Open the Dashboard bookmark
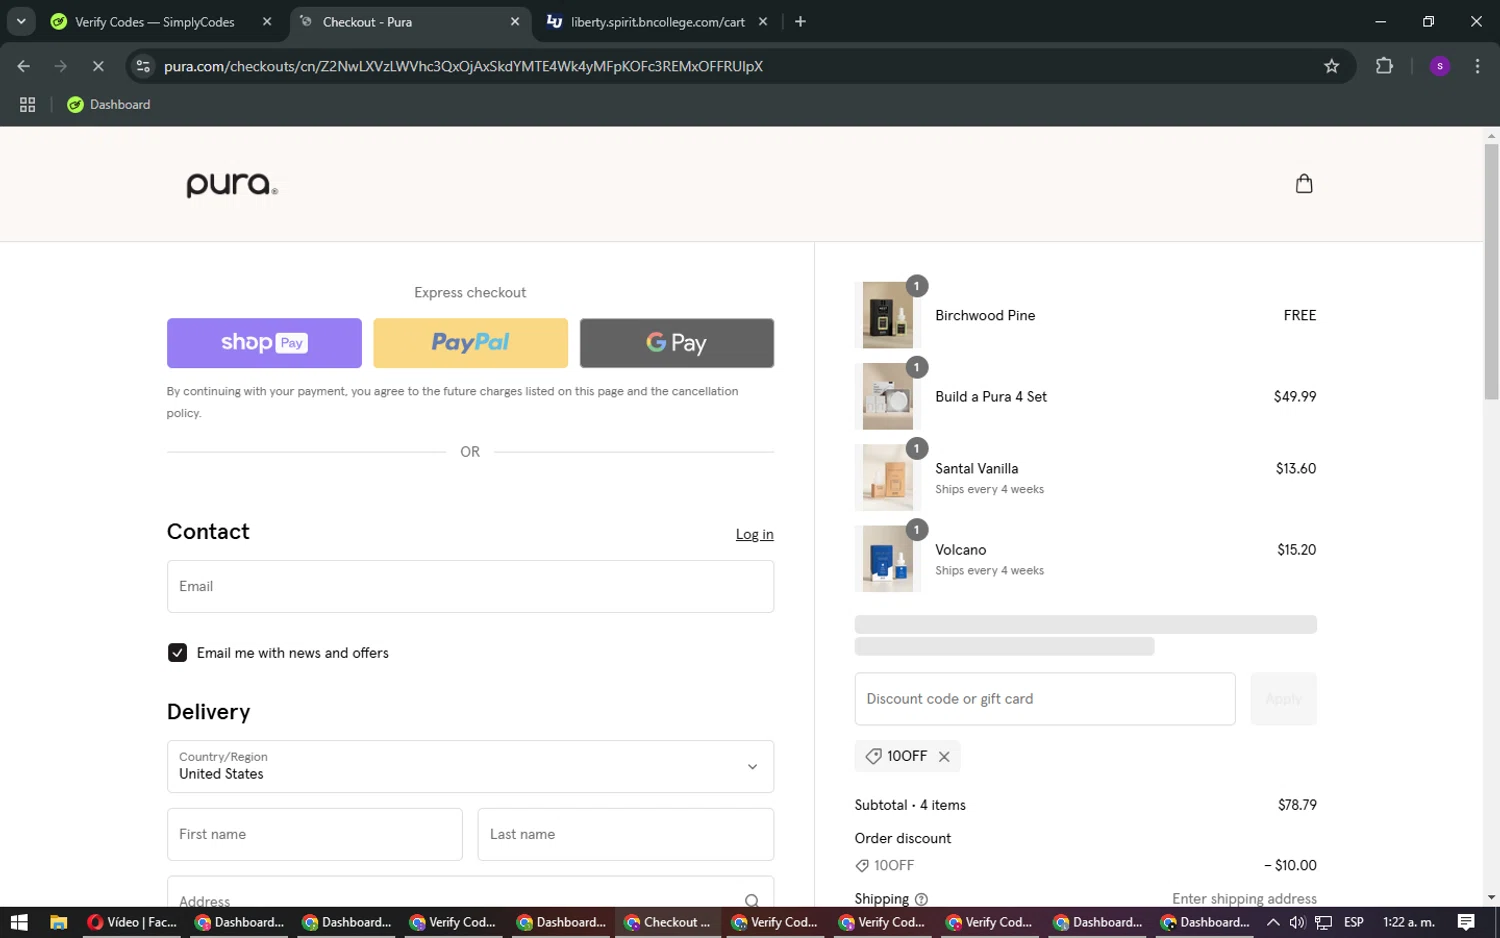Image resolution: width=1500 pixels, height=938 pixels. [109, 105]
